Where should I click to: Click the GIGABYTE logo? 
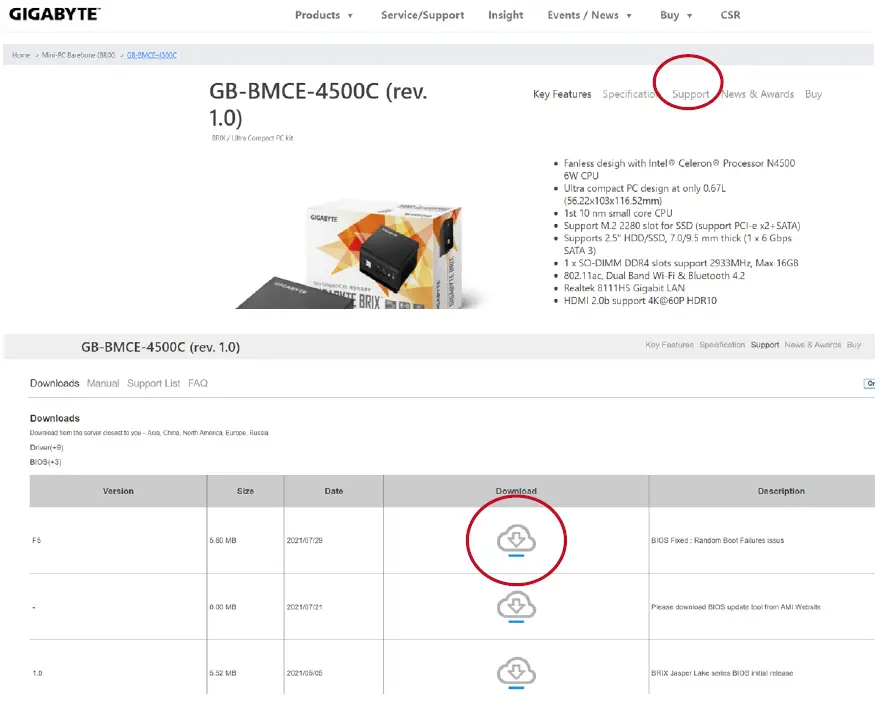pos(54,14)
